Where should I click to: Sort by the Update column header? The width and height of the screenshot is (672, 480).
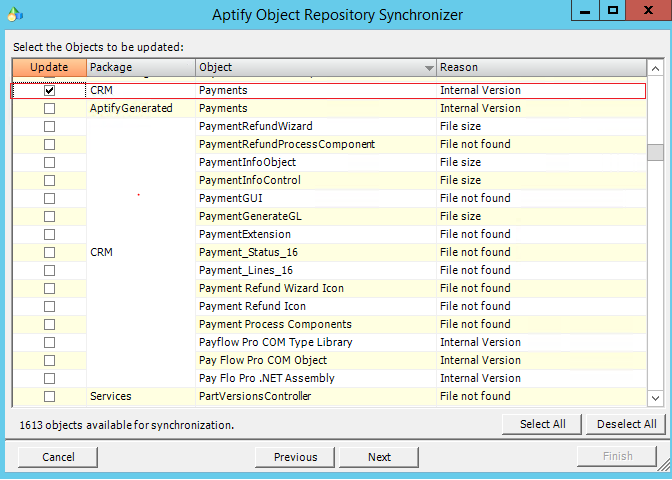(49, 67)
